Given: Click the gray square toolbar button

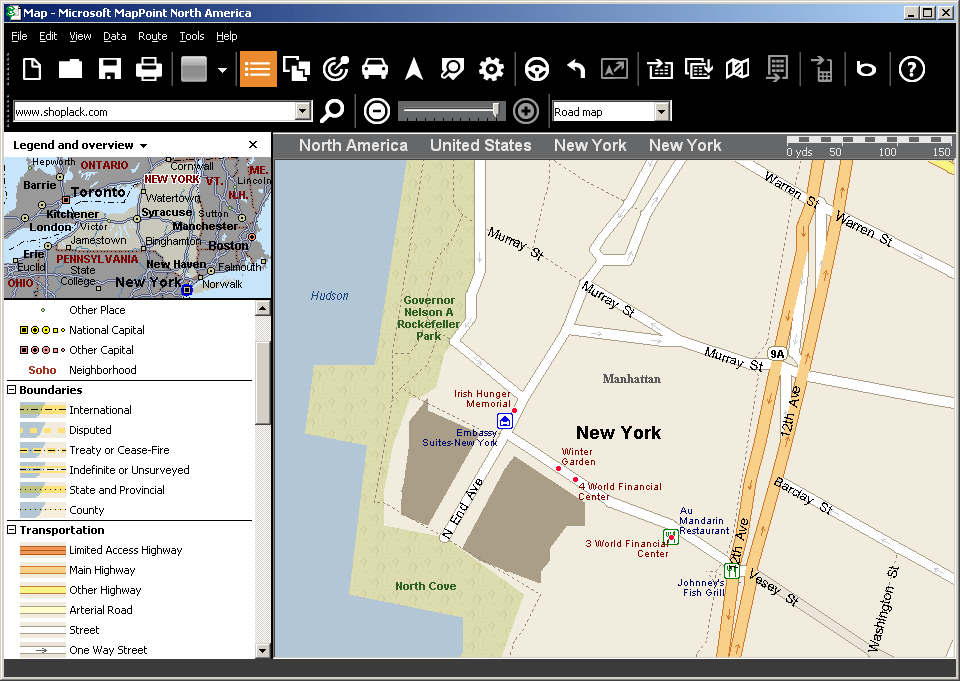Looking at the screenshot, I should (x=193, y=69).
